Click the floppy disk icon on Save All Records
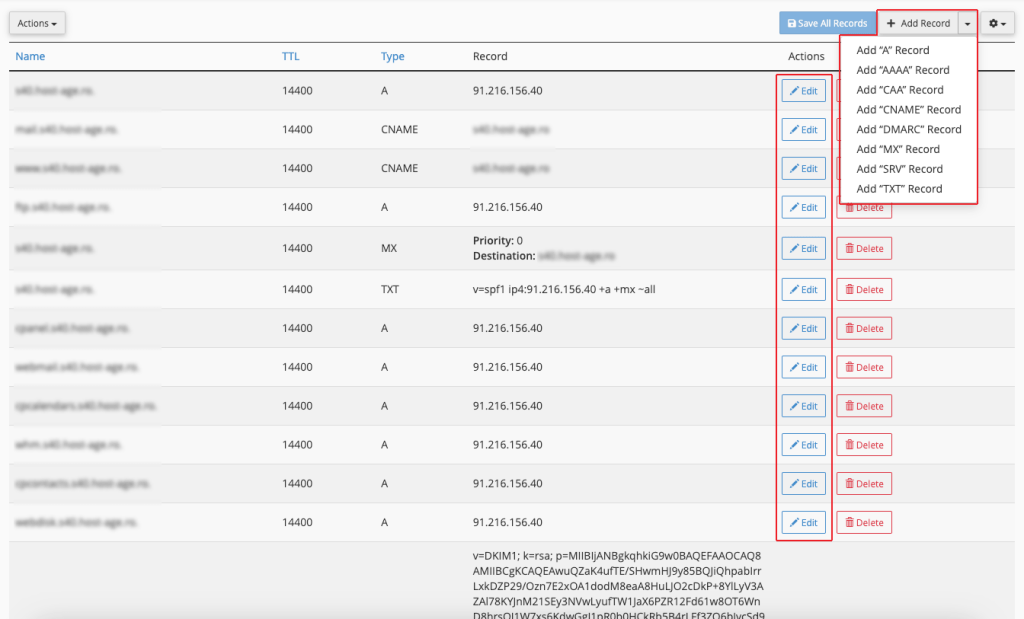The height and width of the screenshot is (619, 1024). tap(794, 22)
